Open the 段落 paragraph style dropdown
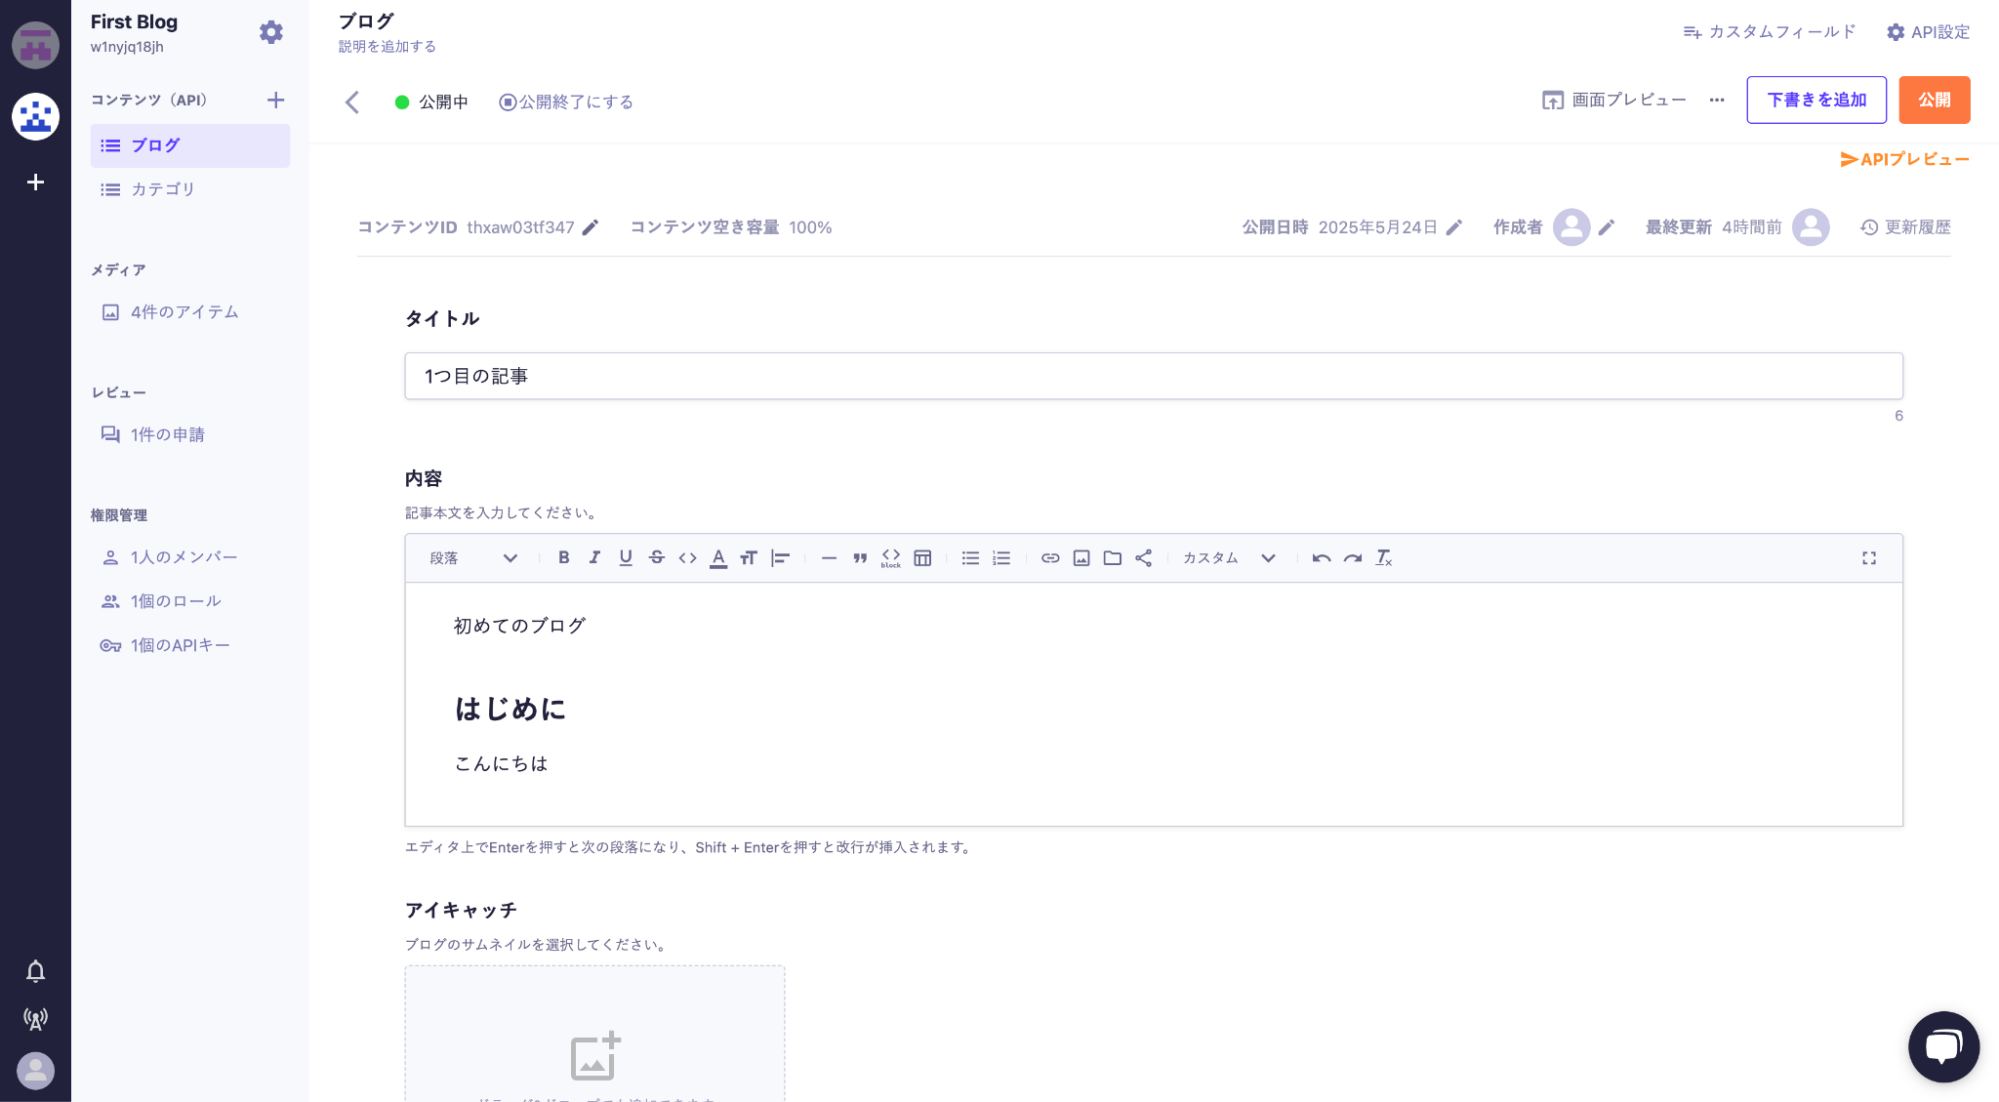 point(473,558)
